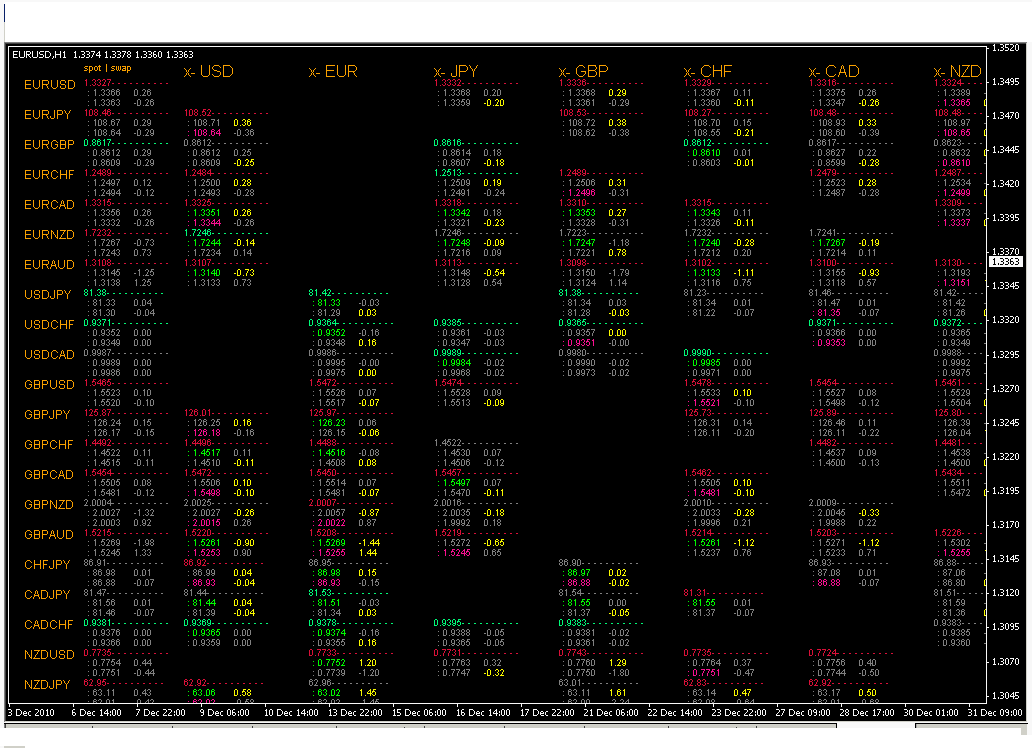
Task: Click the NZDUSD pair label
Action: point(49,655)
